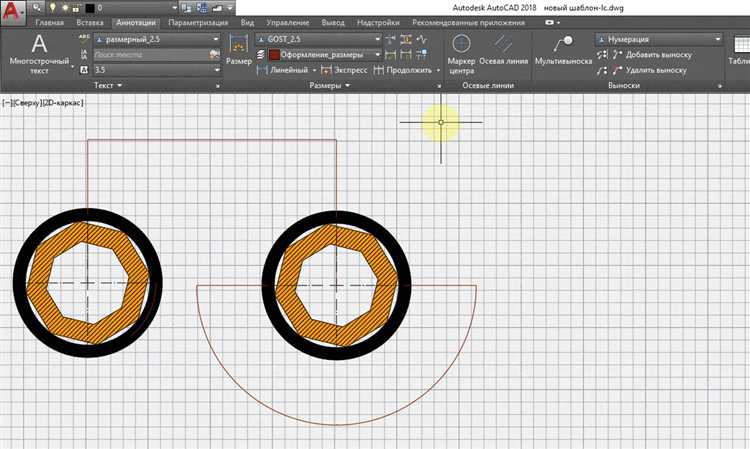Click the collect multileaders icon
The height and width of the screenshot is (449, 750).
click(602, 70)
